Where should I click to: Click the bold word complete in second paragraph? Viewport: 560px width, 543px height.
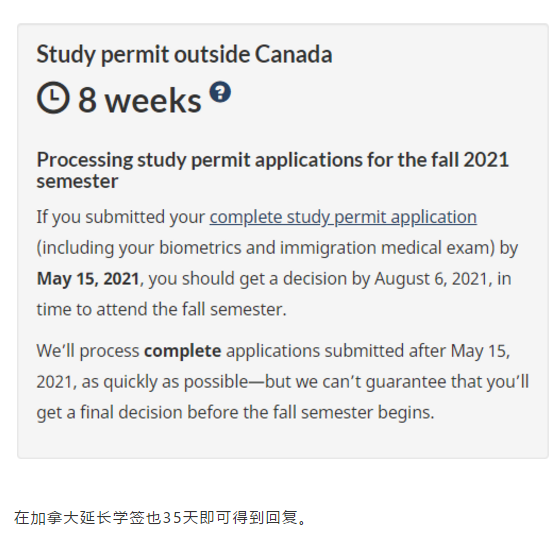pyautogui.click(x=182, y=351)
